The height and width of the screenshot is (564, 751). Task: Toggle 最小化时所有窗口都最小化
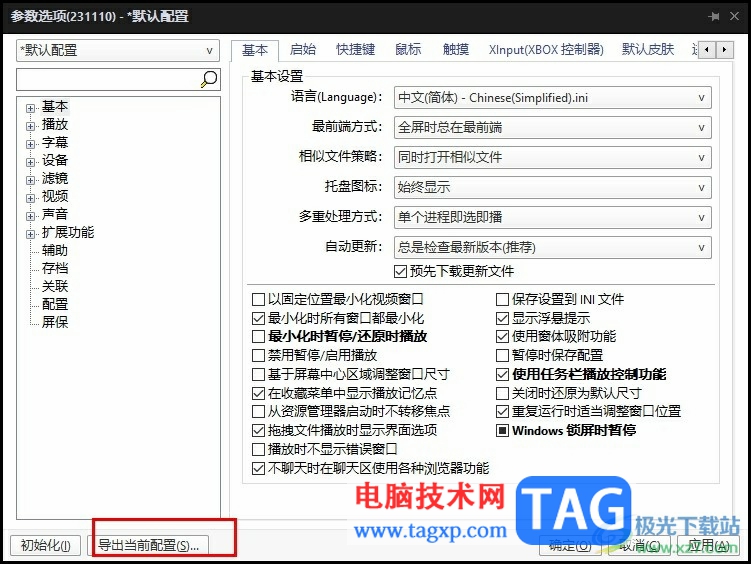tap(258, 318)
